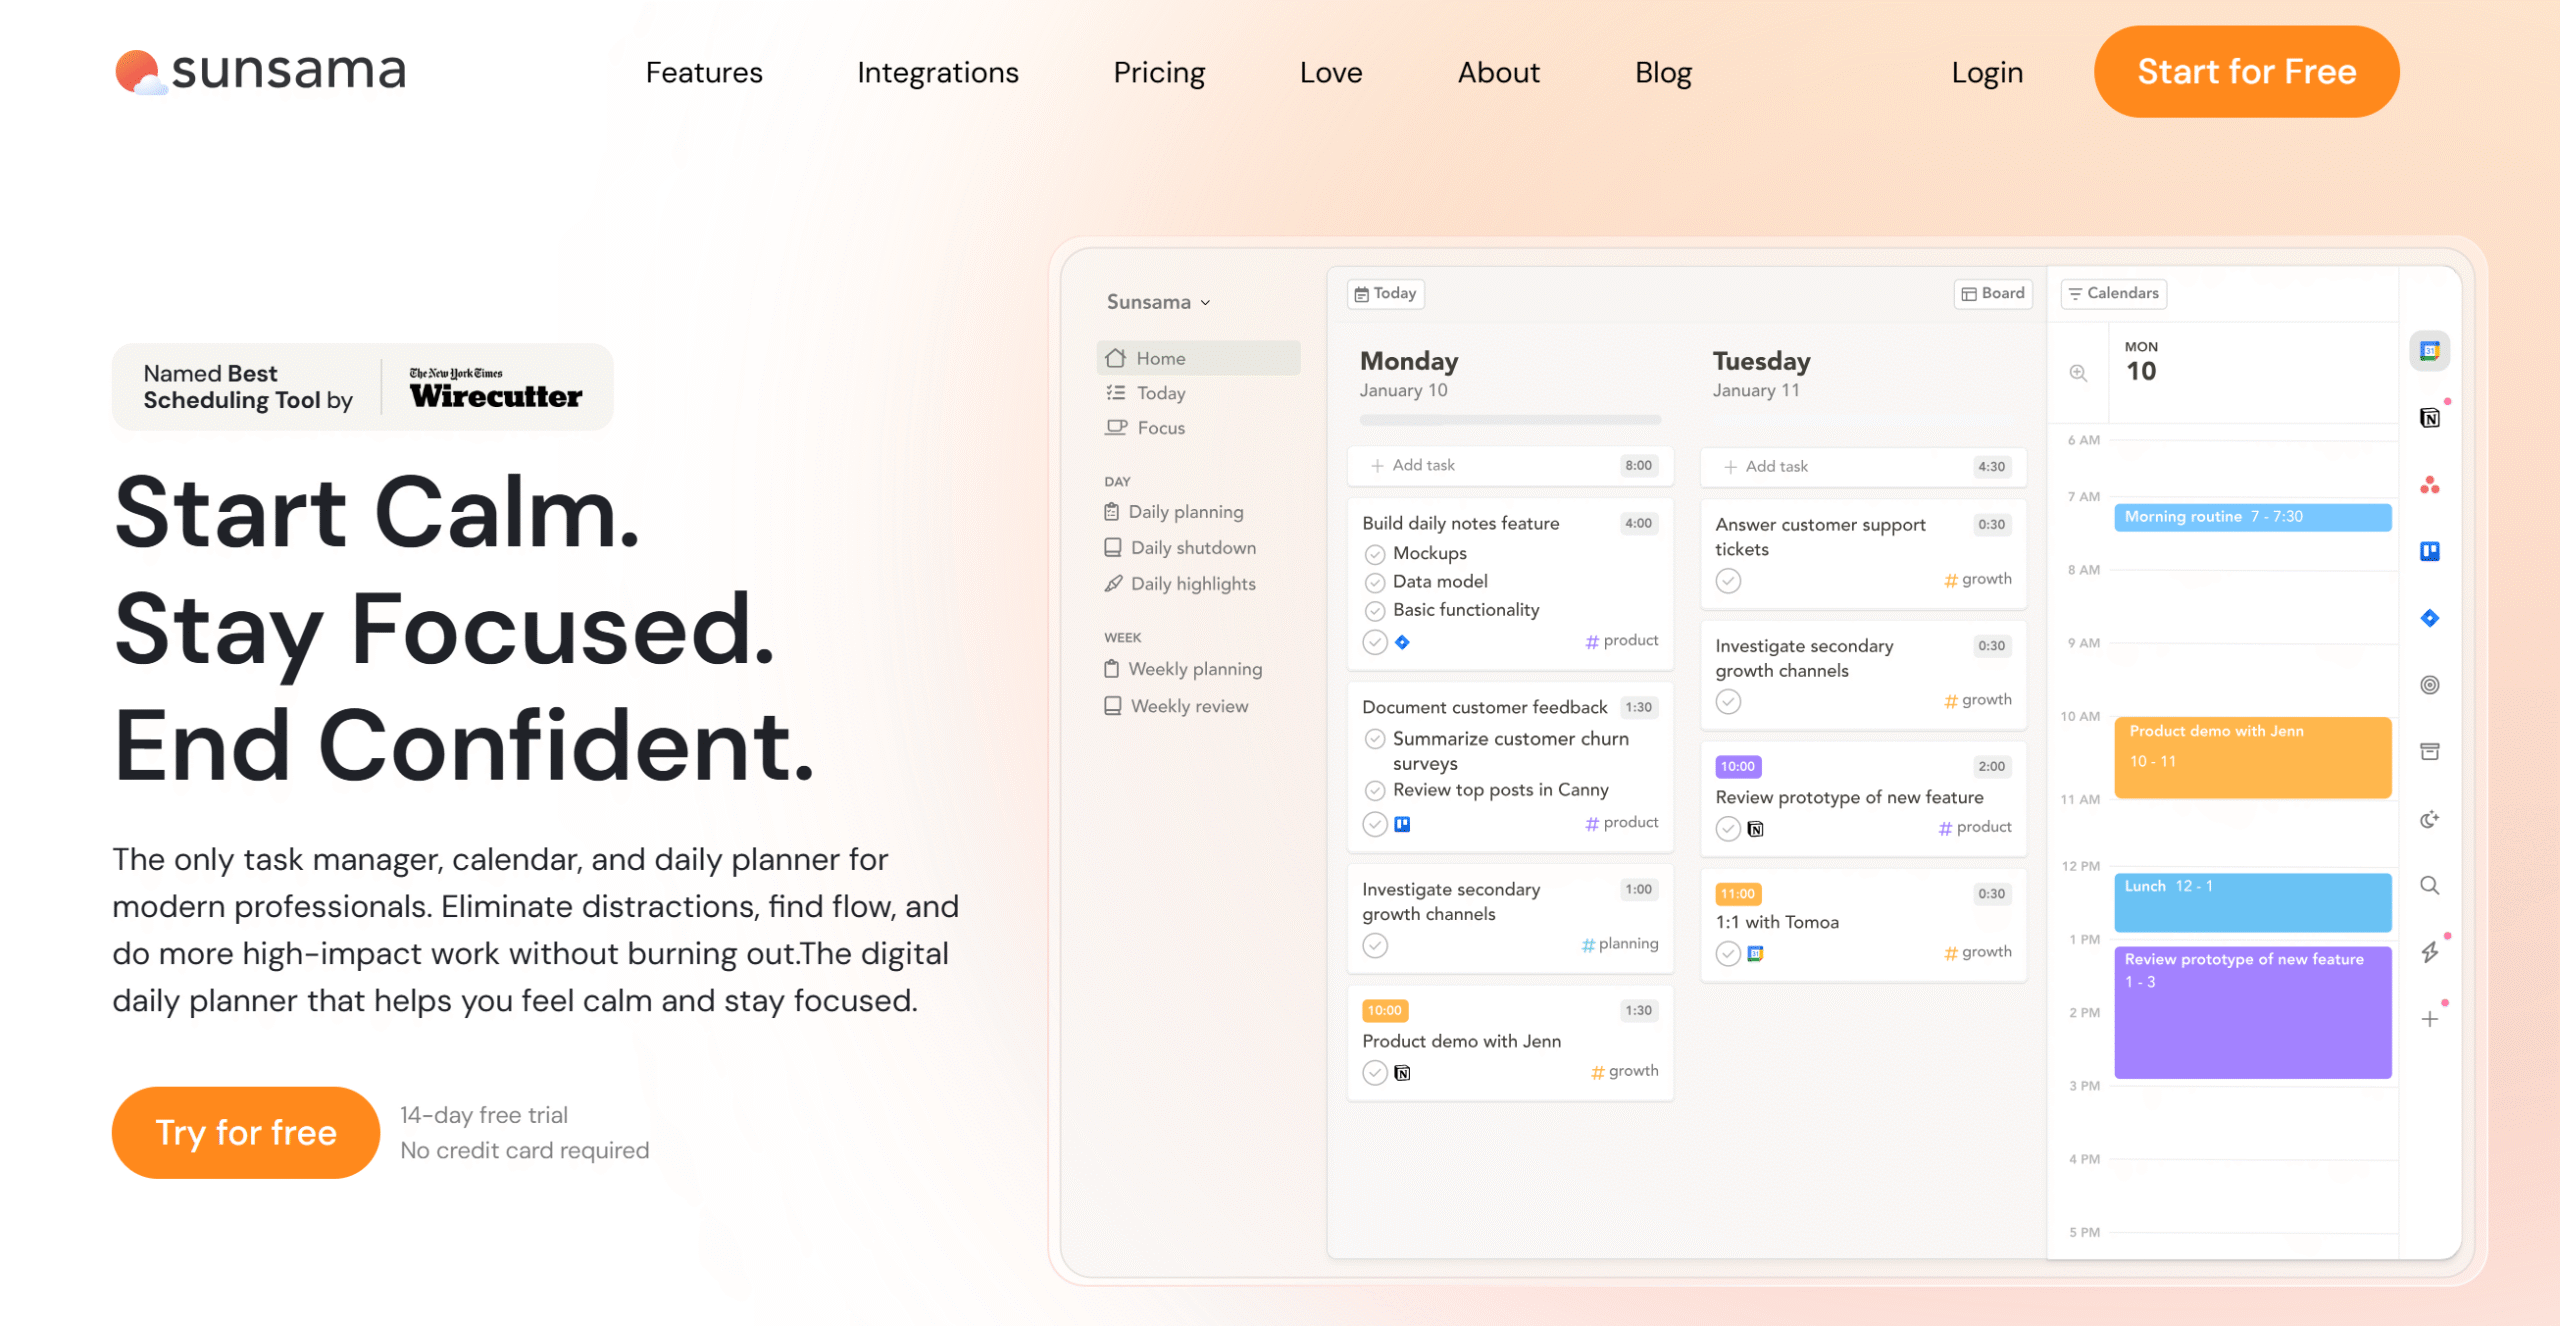Open time estimate 4:00 on Build daily notes
The width and height of the screenshot is (2560, 1326).
[1638, 523]
